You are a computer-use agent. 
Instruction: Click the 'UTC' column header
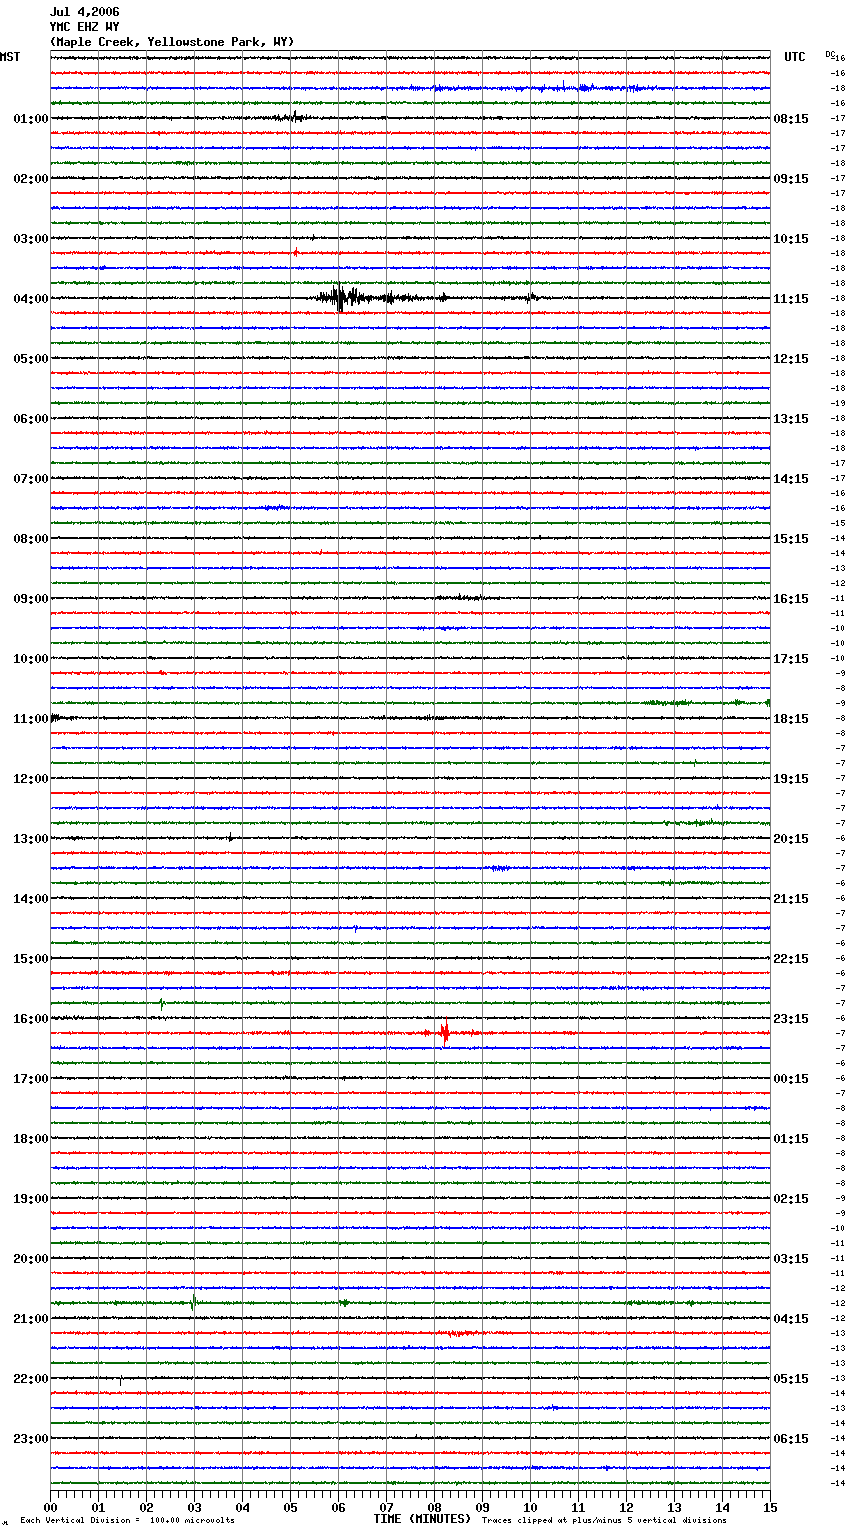pos(795,57)
